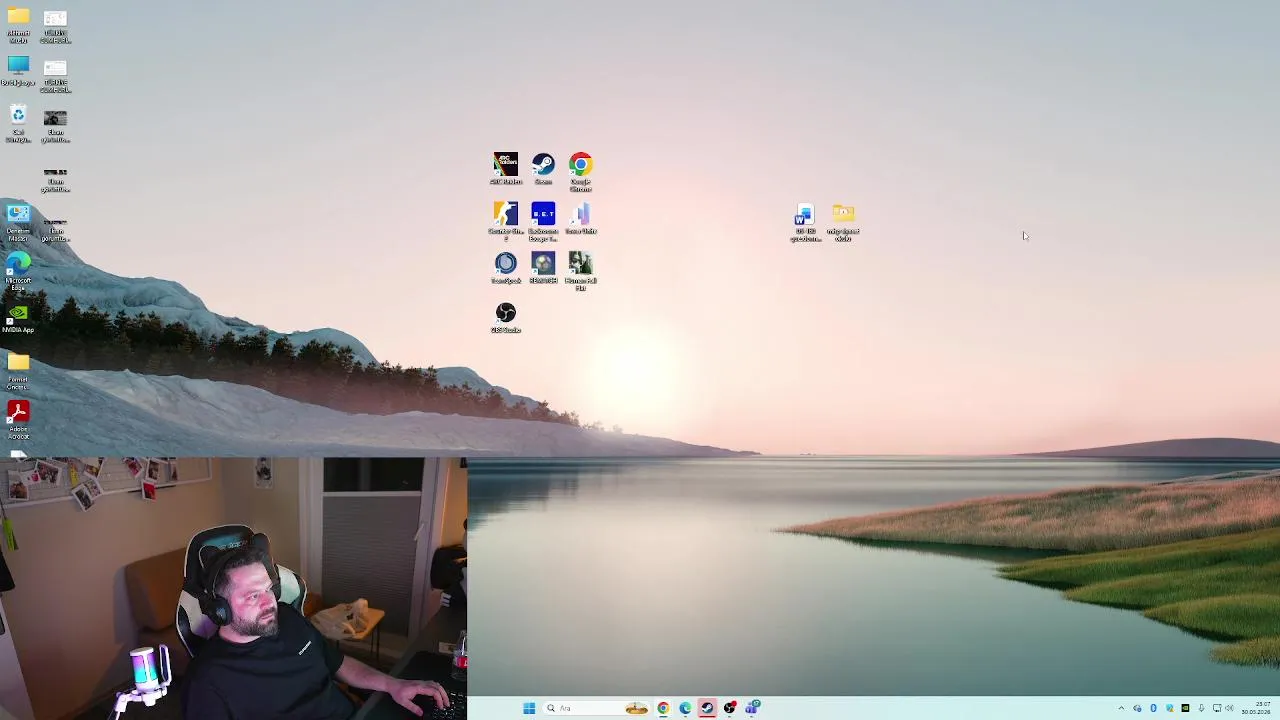The height and width of the screenshot is (720, 1280).
Task: Select the Word document on desktop
Action: tap(805, 223)
